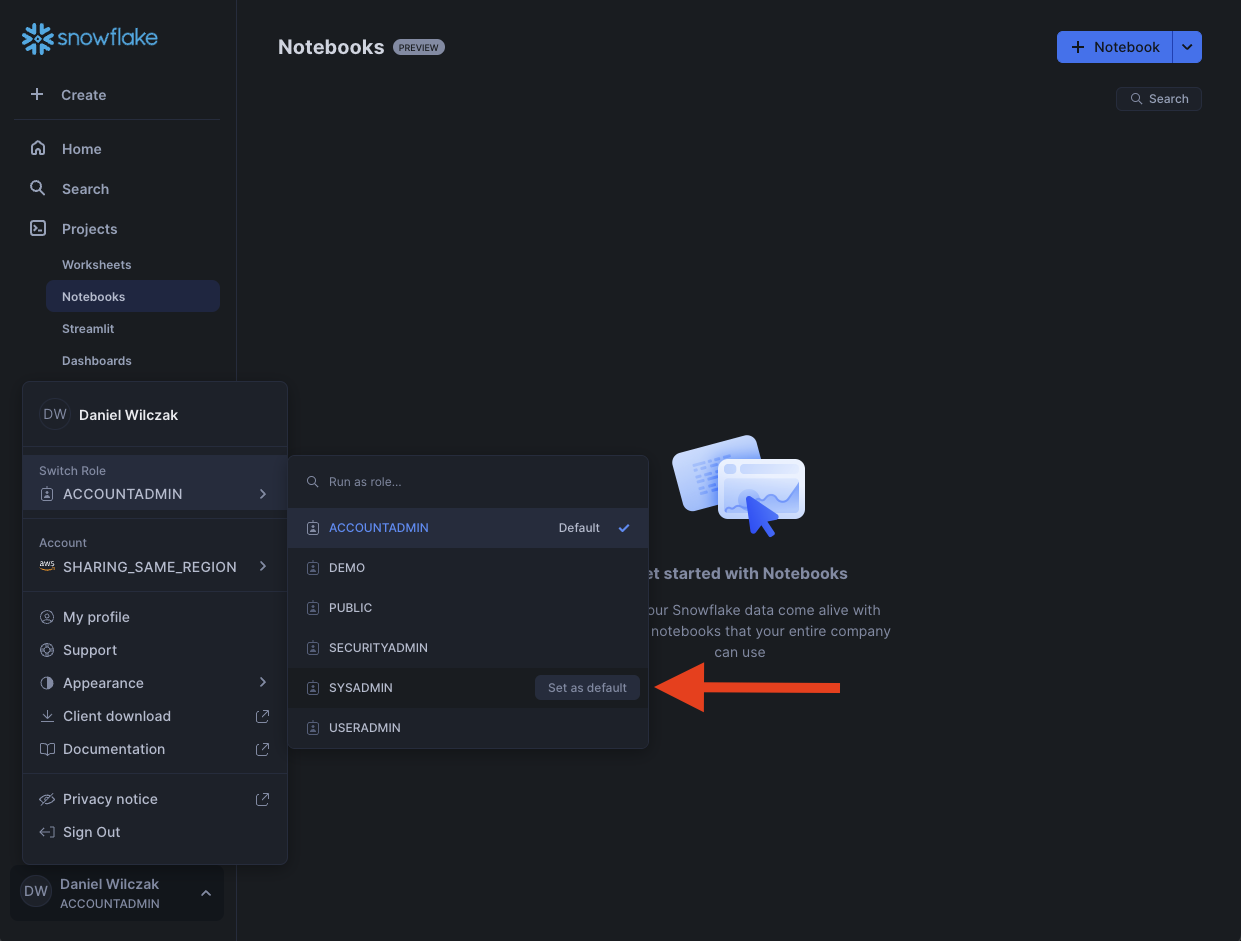Click the PREVIEW badge beside Notebooks
This screenshot has width=1241, height=941.
click(419, 47)
